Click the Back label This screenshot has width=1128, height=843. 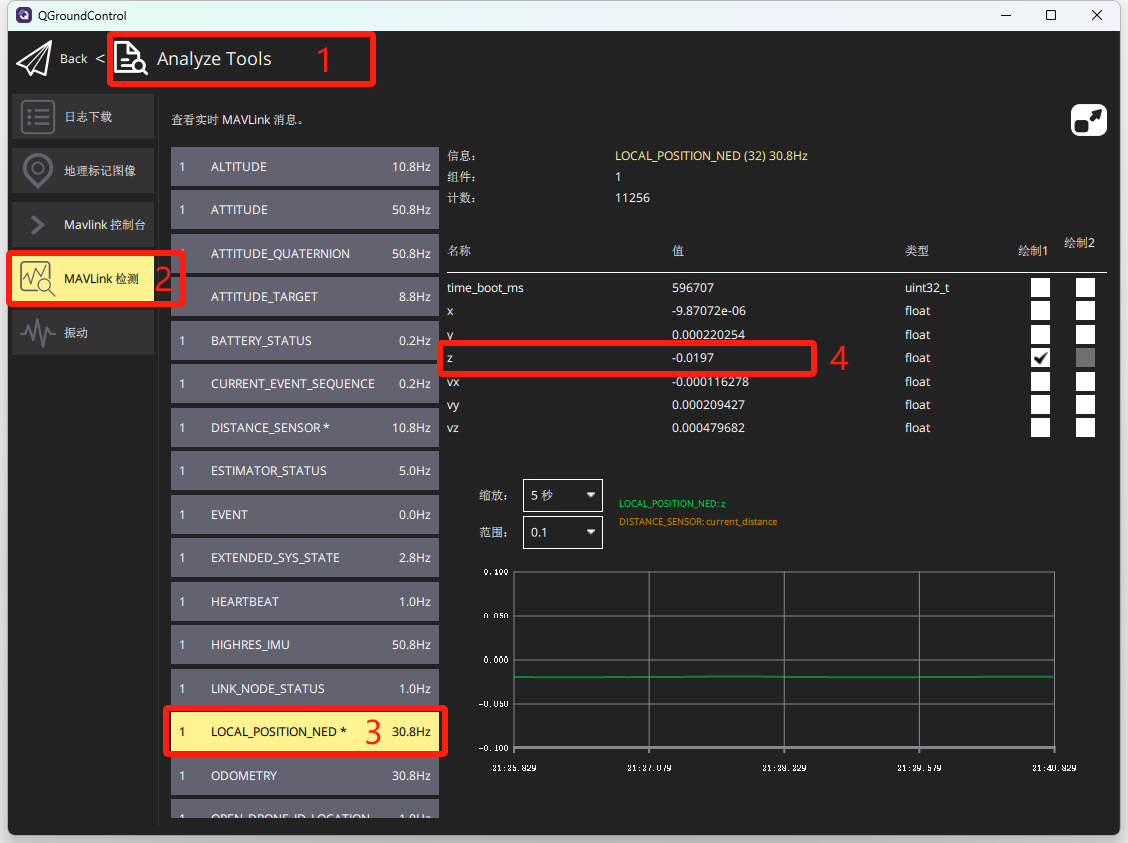(73, 58)
